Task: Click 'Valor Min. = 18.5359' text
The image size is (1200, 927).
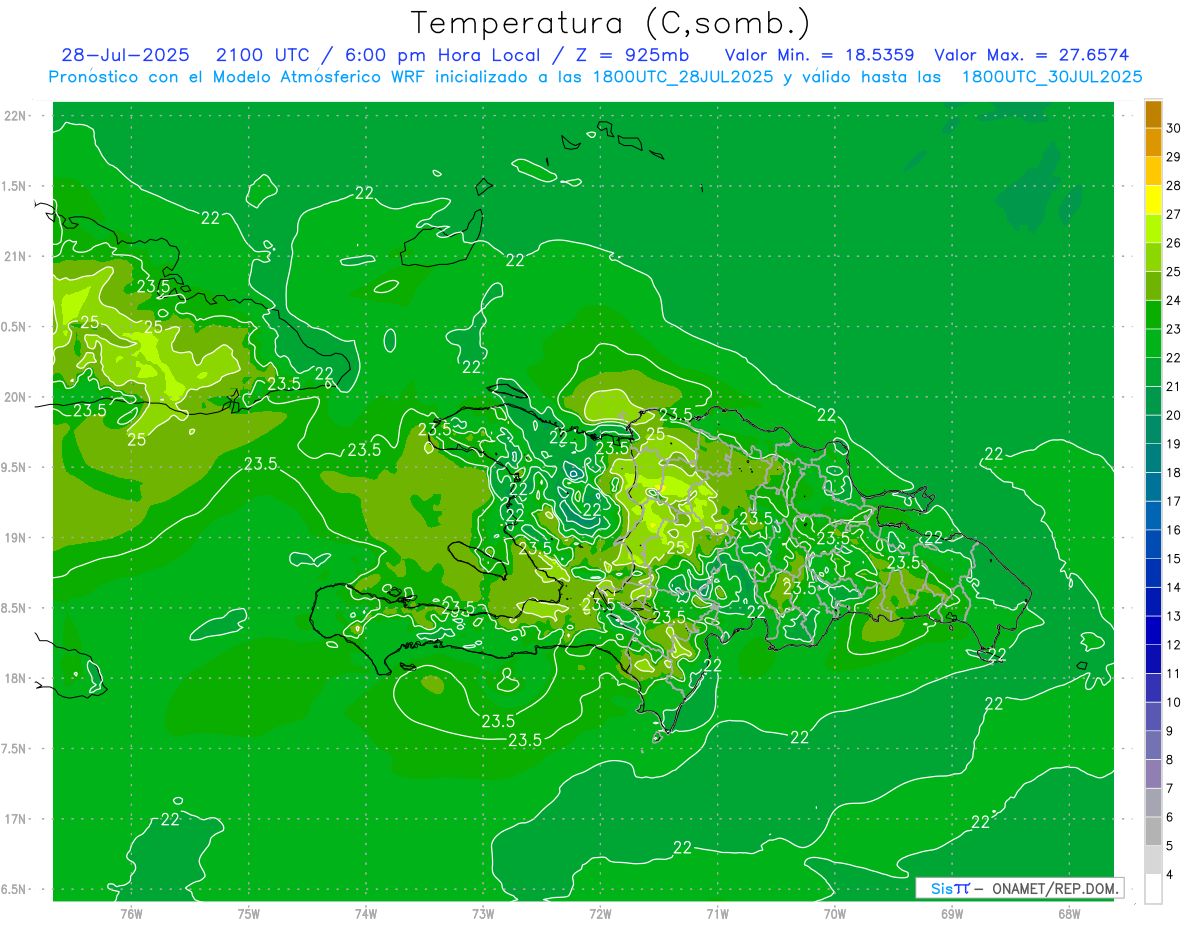Action: click(819, 55)
